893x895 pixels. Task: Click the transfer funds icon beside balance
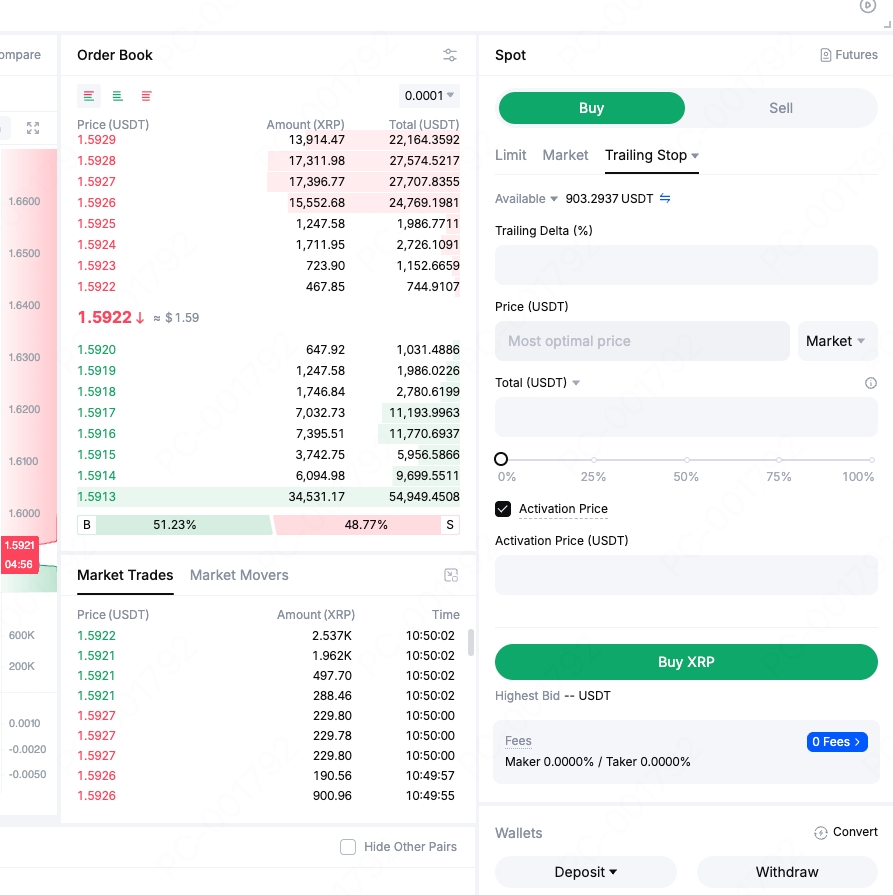click(x=665, y=199)
